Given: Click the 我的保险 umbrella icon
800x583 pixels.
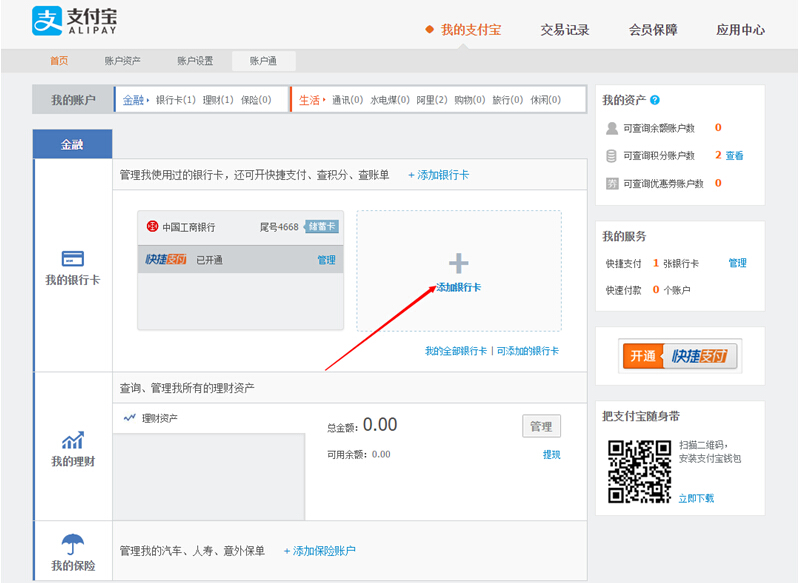Looking at the screenshot, I should [72, 544].
